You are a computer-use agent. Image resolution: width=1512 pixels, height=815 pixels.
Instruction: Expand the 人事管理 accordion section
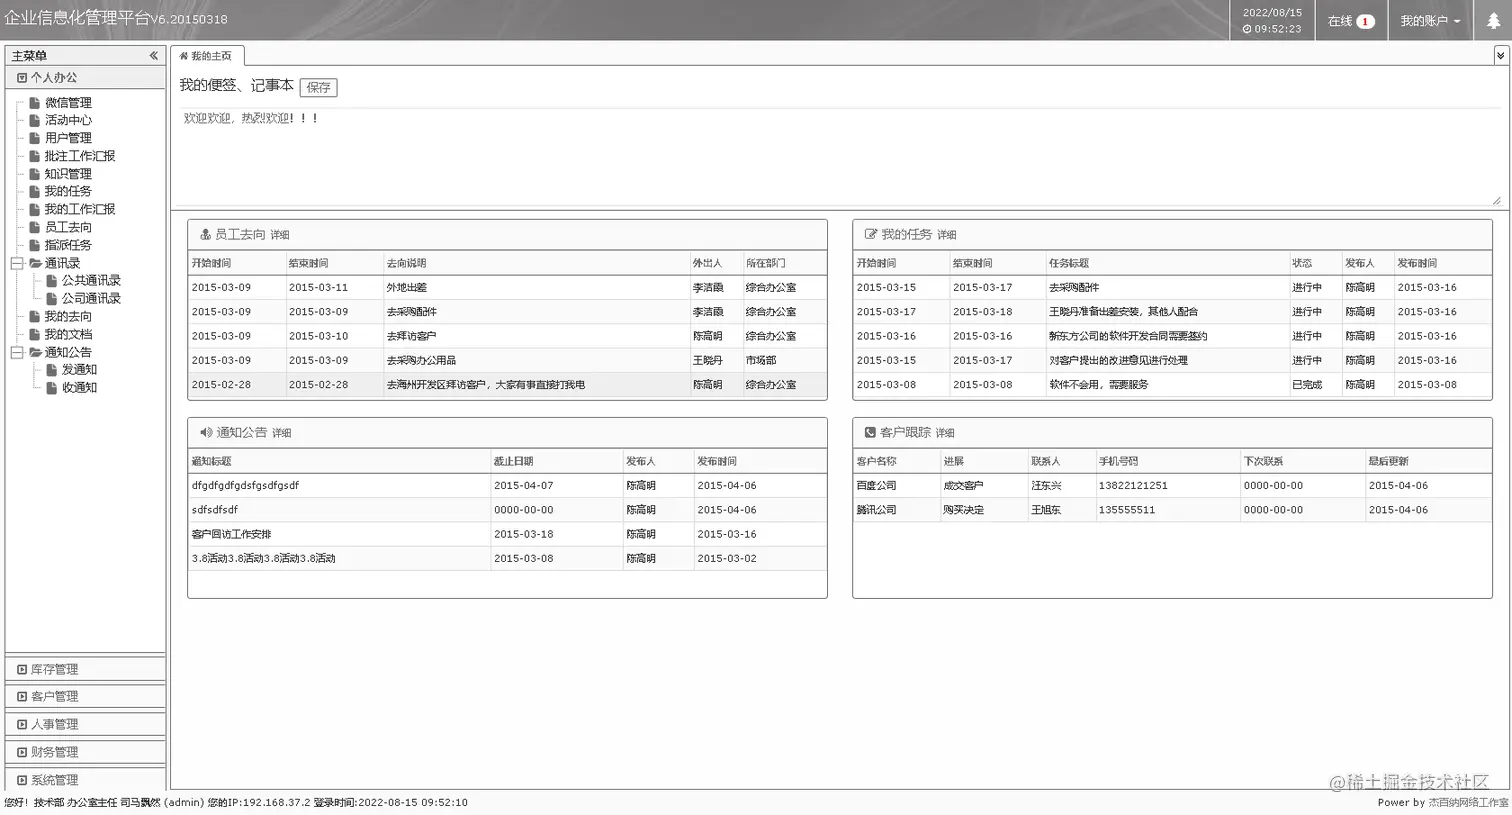[85, 724]
